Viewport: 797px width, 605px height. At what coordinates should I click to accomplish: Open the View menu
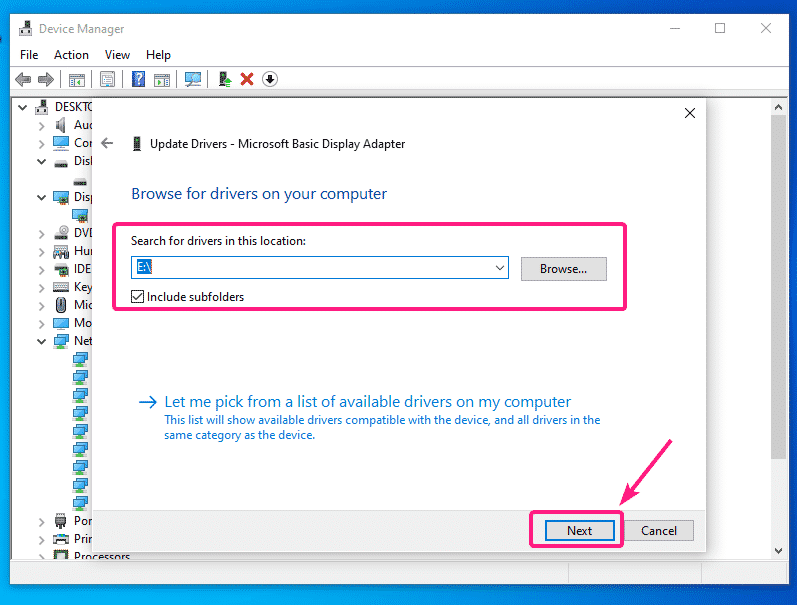point(117,54)
